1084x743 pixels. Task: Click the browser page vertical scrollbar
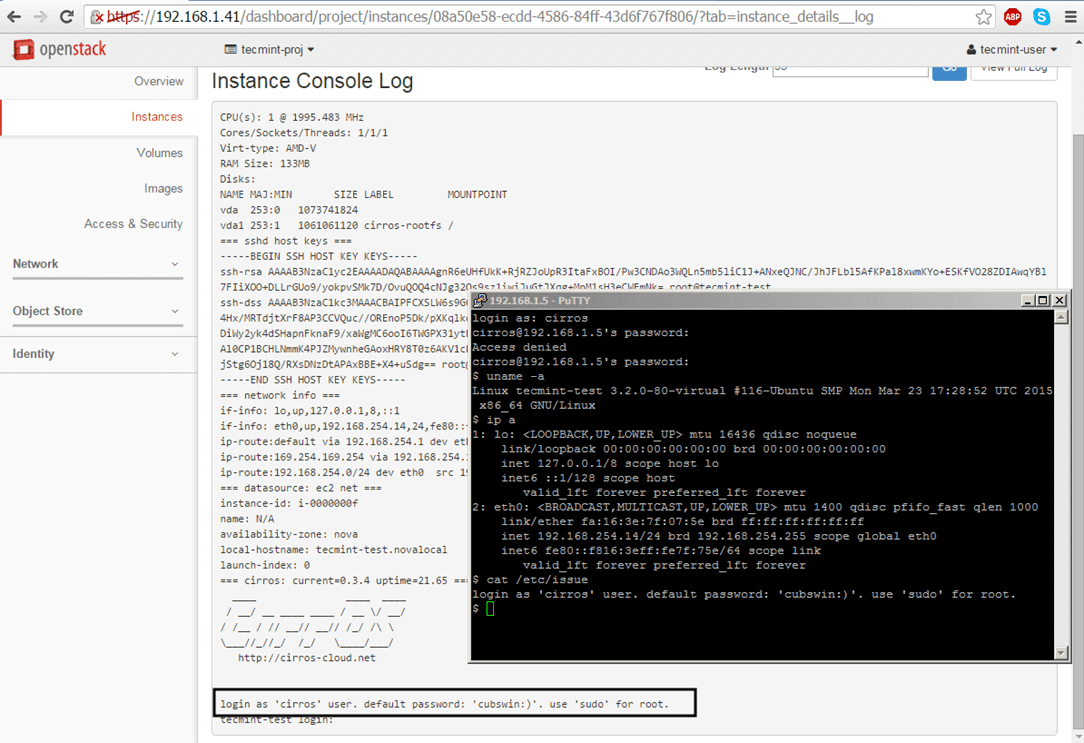[x=1078, y=429]
